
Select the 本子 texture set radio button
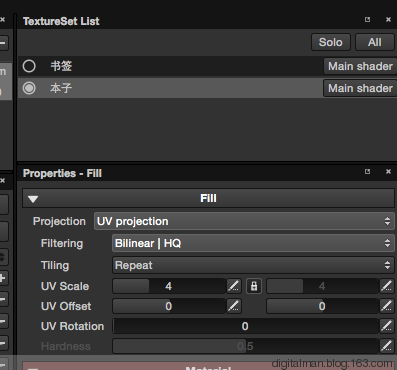click(29, 88)
